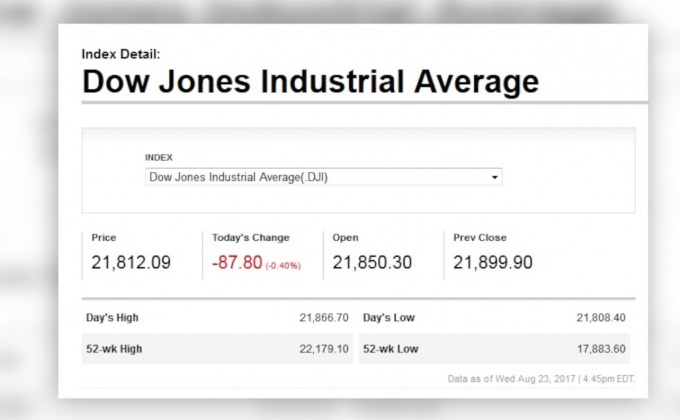Click the index selection combo box
This screenshot has height=420, width=680.
pyautogui.click(x=320, y=177)
